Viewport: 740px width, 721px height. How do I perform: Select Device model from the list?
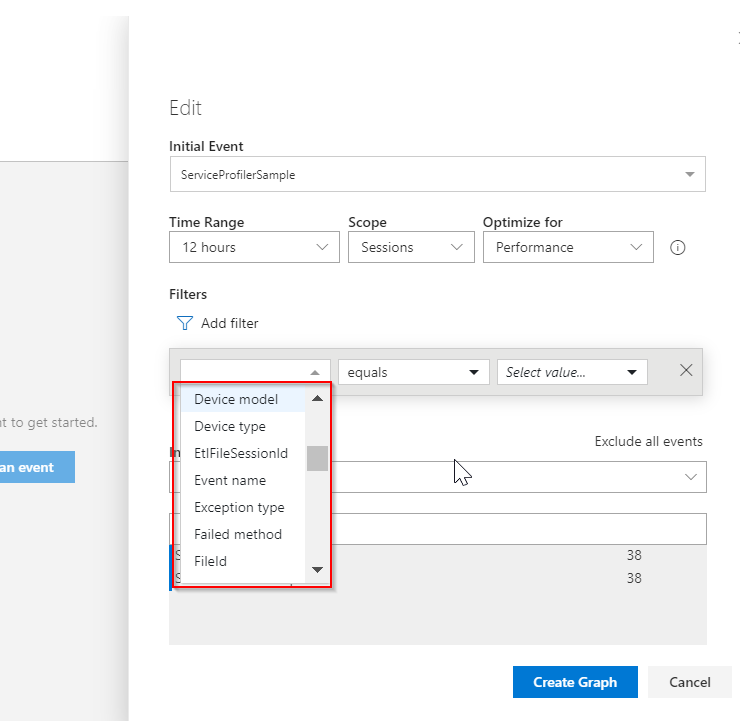tap(236, 399)
